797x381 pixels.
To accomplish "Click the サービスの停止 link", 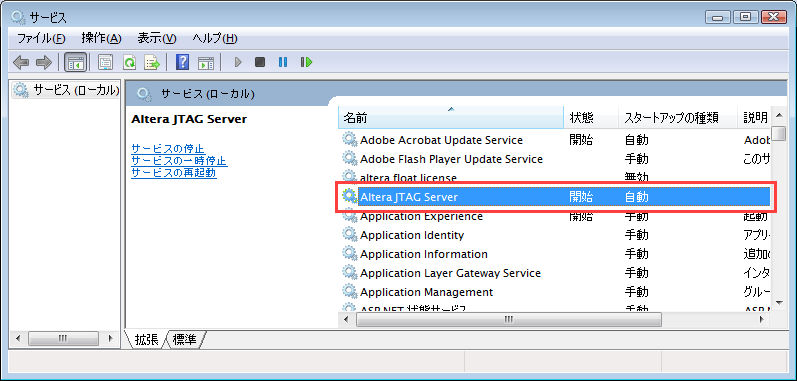I will (168, 149).
